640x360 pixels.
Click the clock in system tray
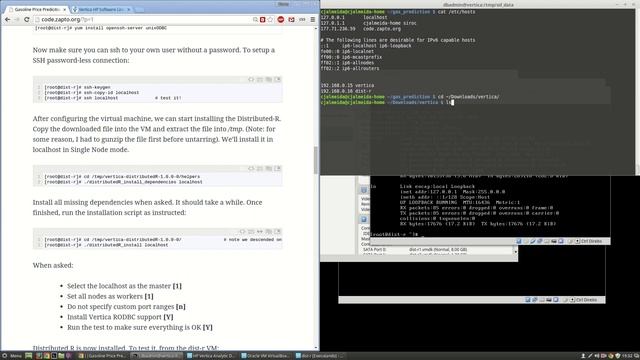pos(626,356)
